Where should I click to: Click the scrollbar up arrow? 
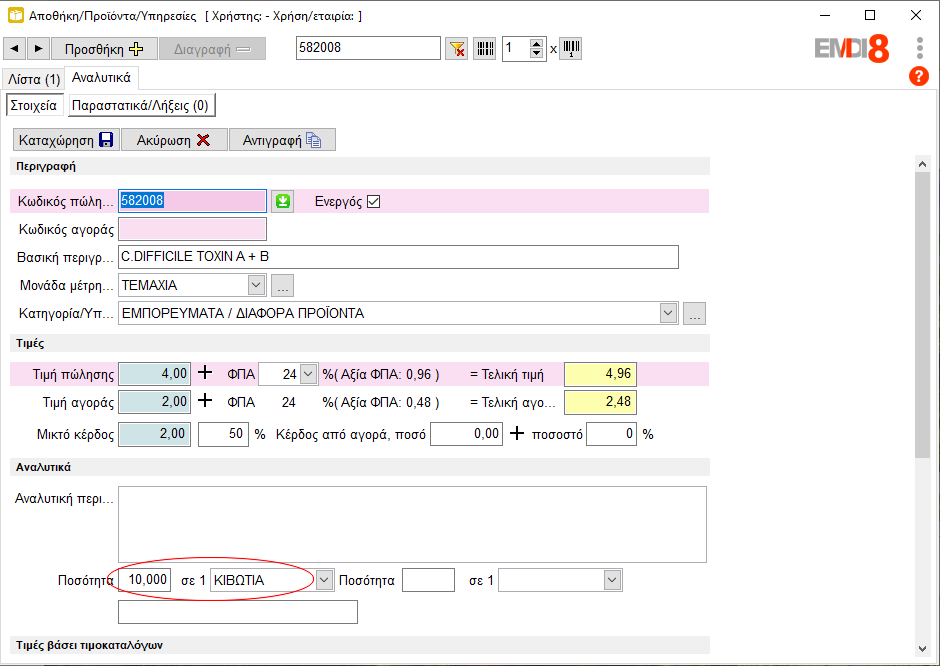click(922, 164)
